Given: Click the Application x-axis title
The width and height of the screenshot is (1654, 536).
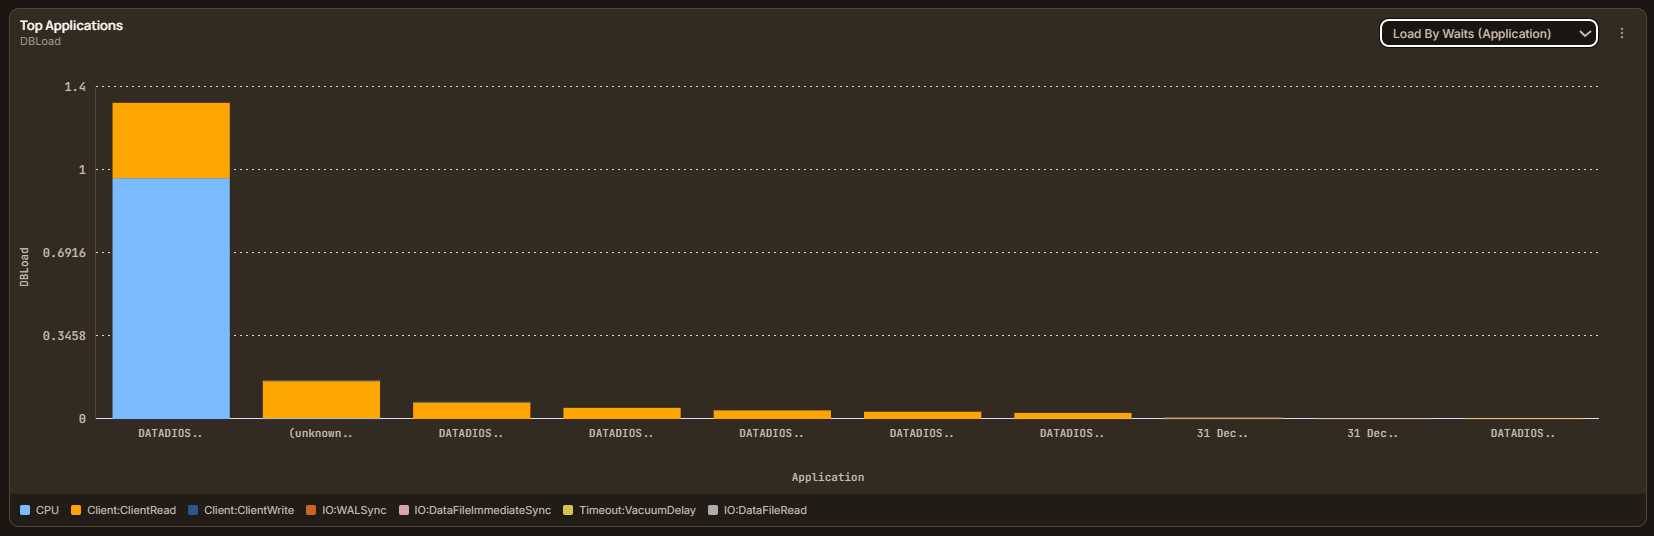Looking at the screenshot, I should 828,477.
